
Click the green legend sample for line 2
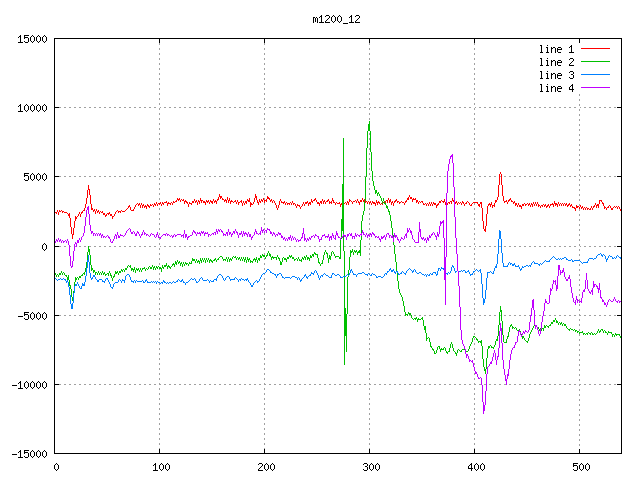pos(596,62)
